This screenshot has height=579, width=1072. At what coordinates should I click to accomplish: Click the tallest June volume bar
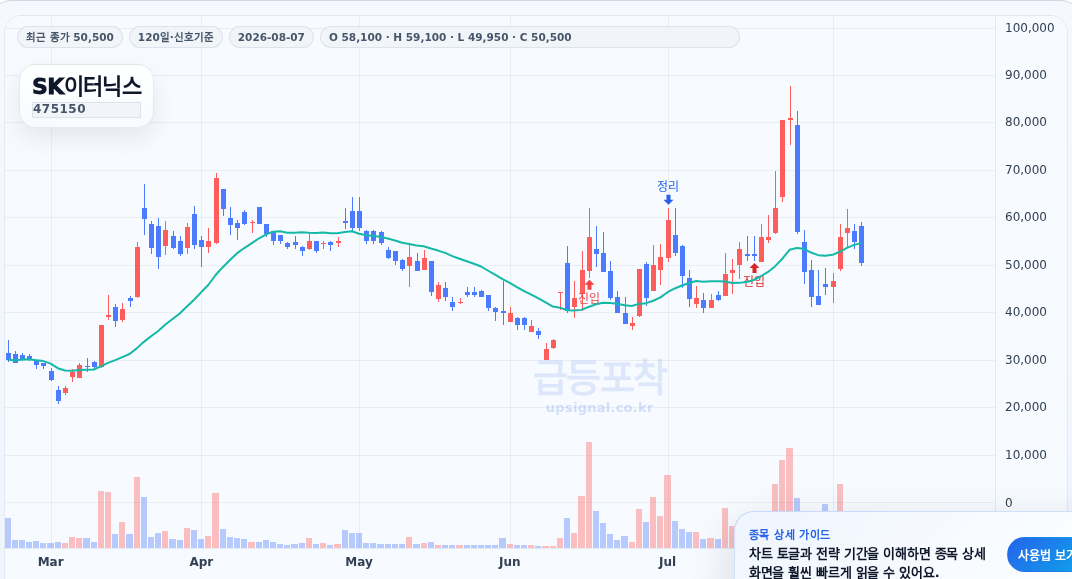589,495
